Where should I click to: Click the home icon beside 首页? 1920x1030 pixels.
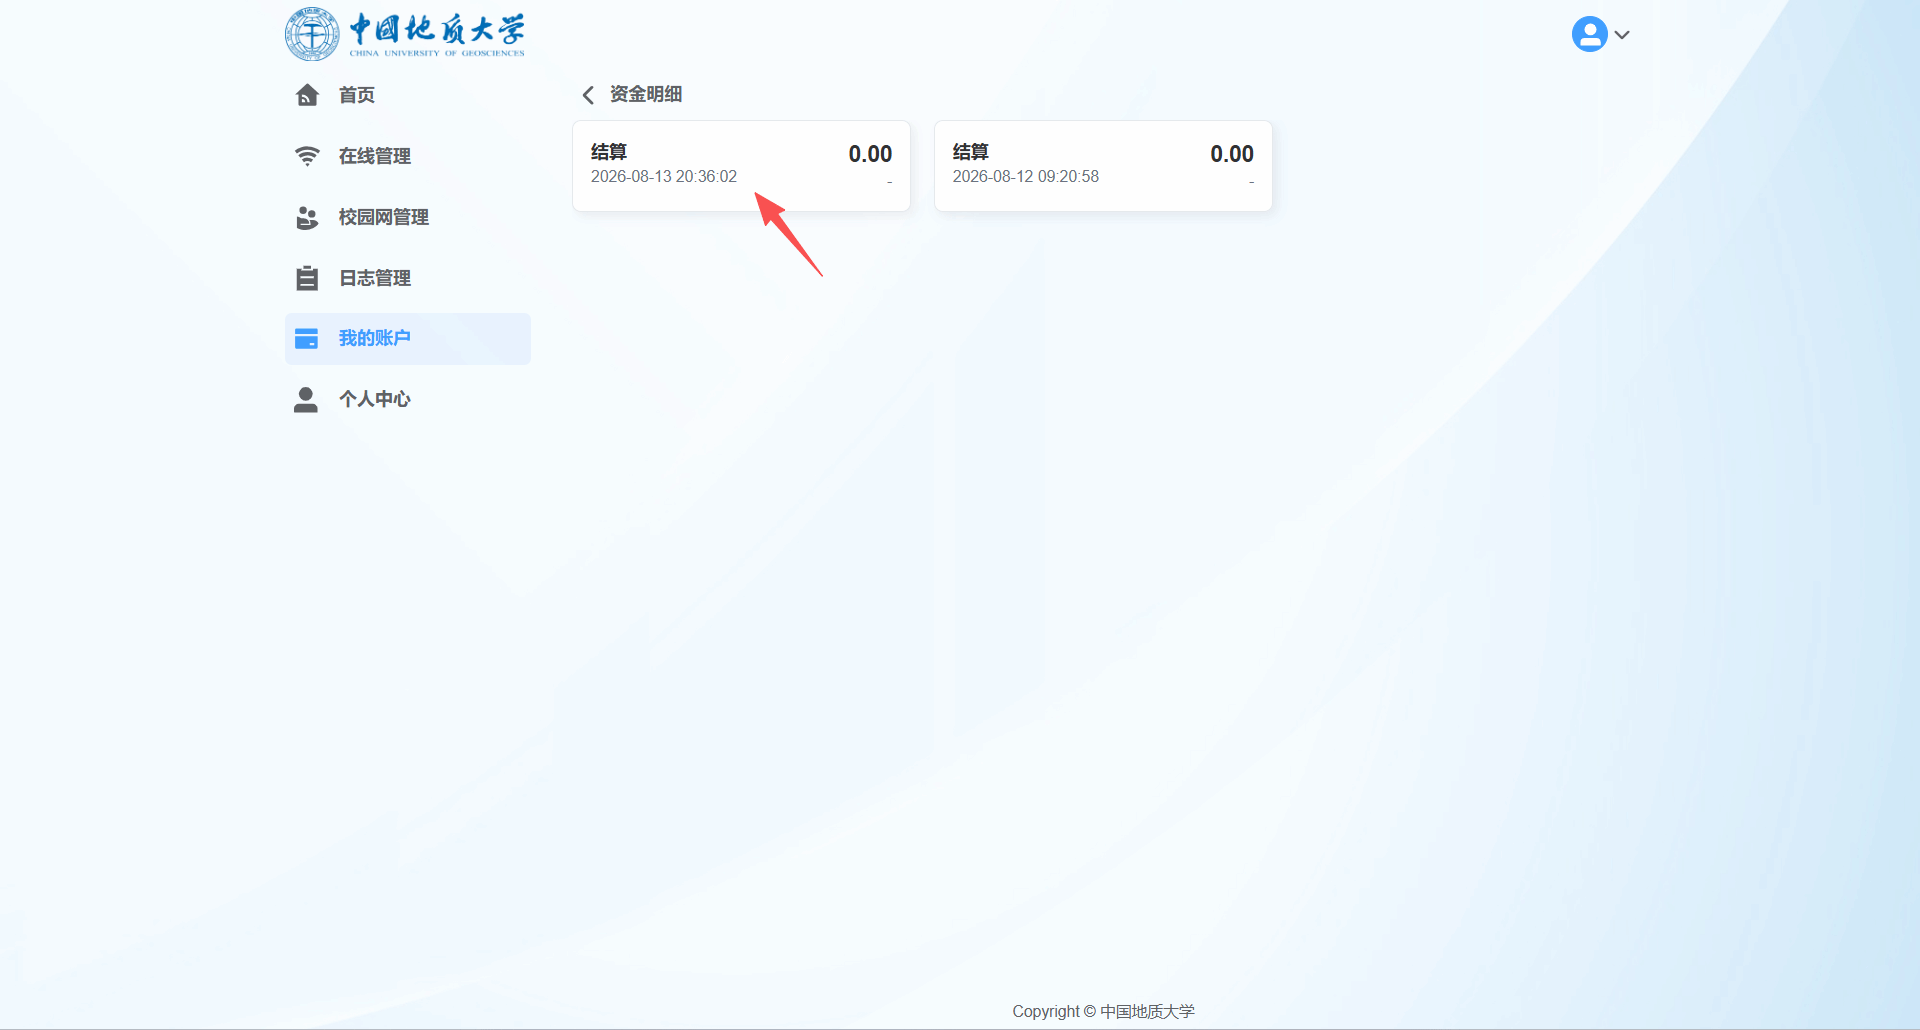click(307, 95)
